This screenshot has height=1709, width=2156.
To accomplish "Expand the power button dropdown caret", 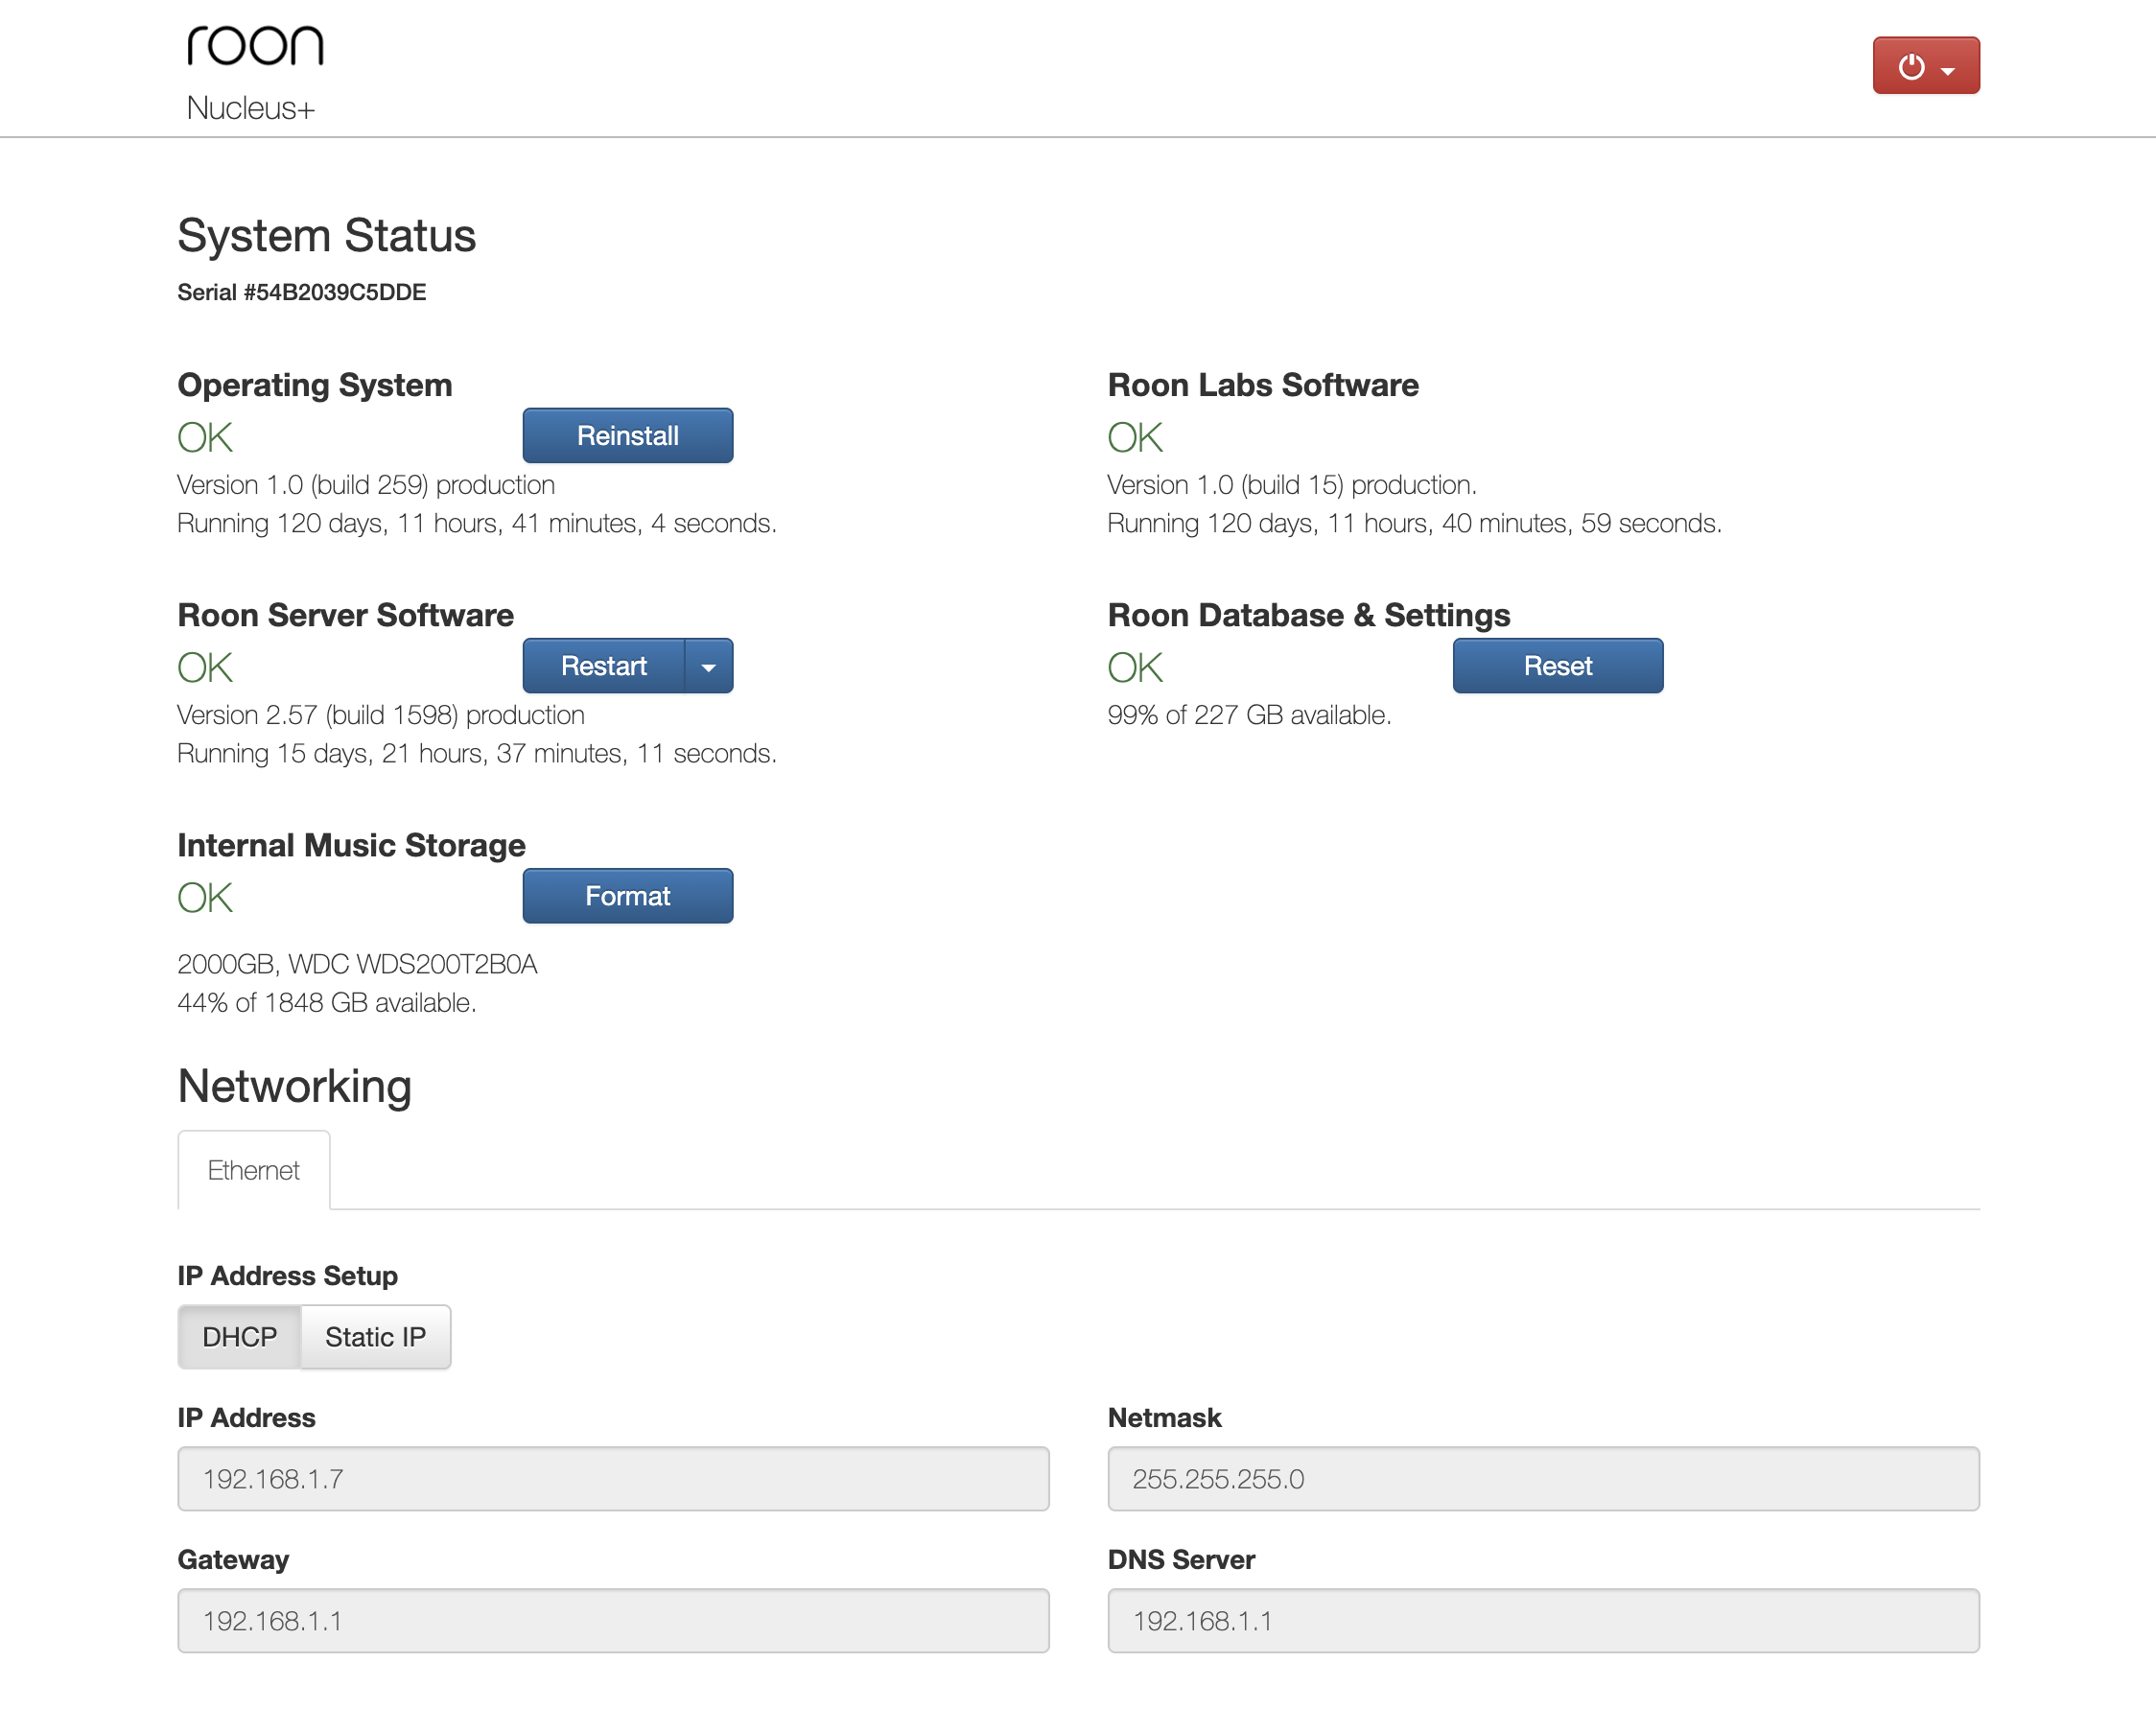I will 1948,71.
